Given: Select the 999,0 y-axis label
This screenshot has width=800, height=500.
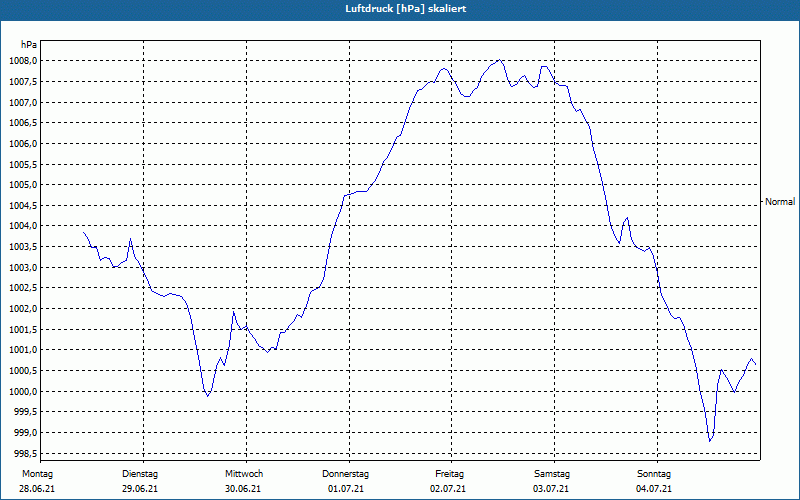Looking at the screenshot, I should click(x=25, y=433).
